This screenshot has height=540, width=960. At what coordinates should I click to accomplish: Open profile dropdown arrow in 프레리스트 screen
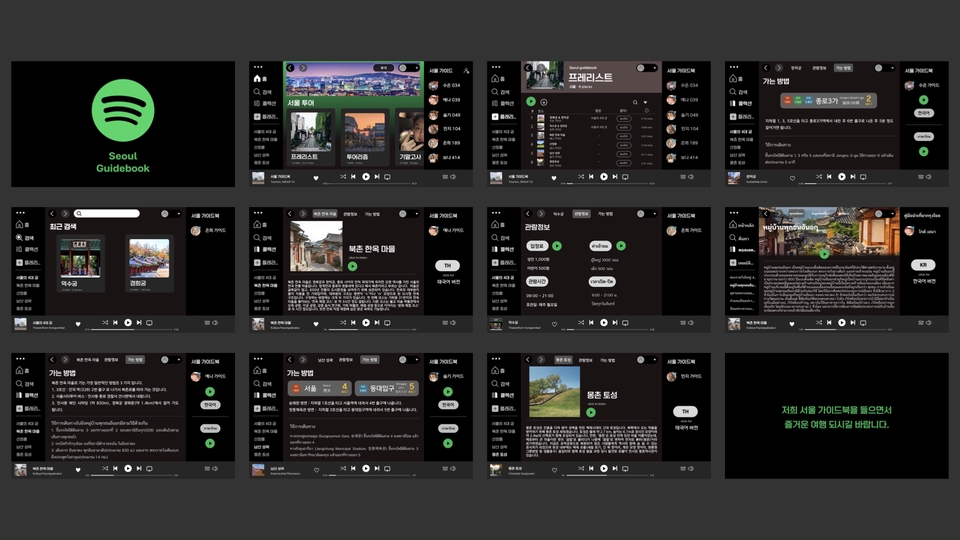pos(655,68)
